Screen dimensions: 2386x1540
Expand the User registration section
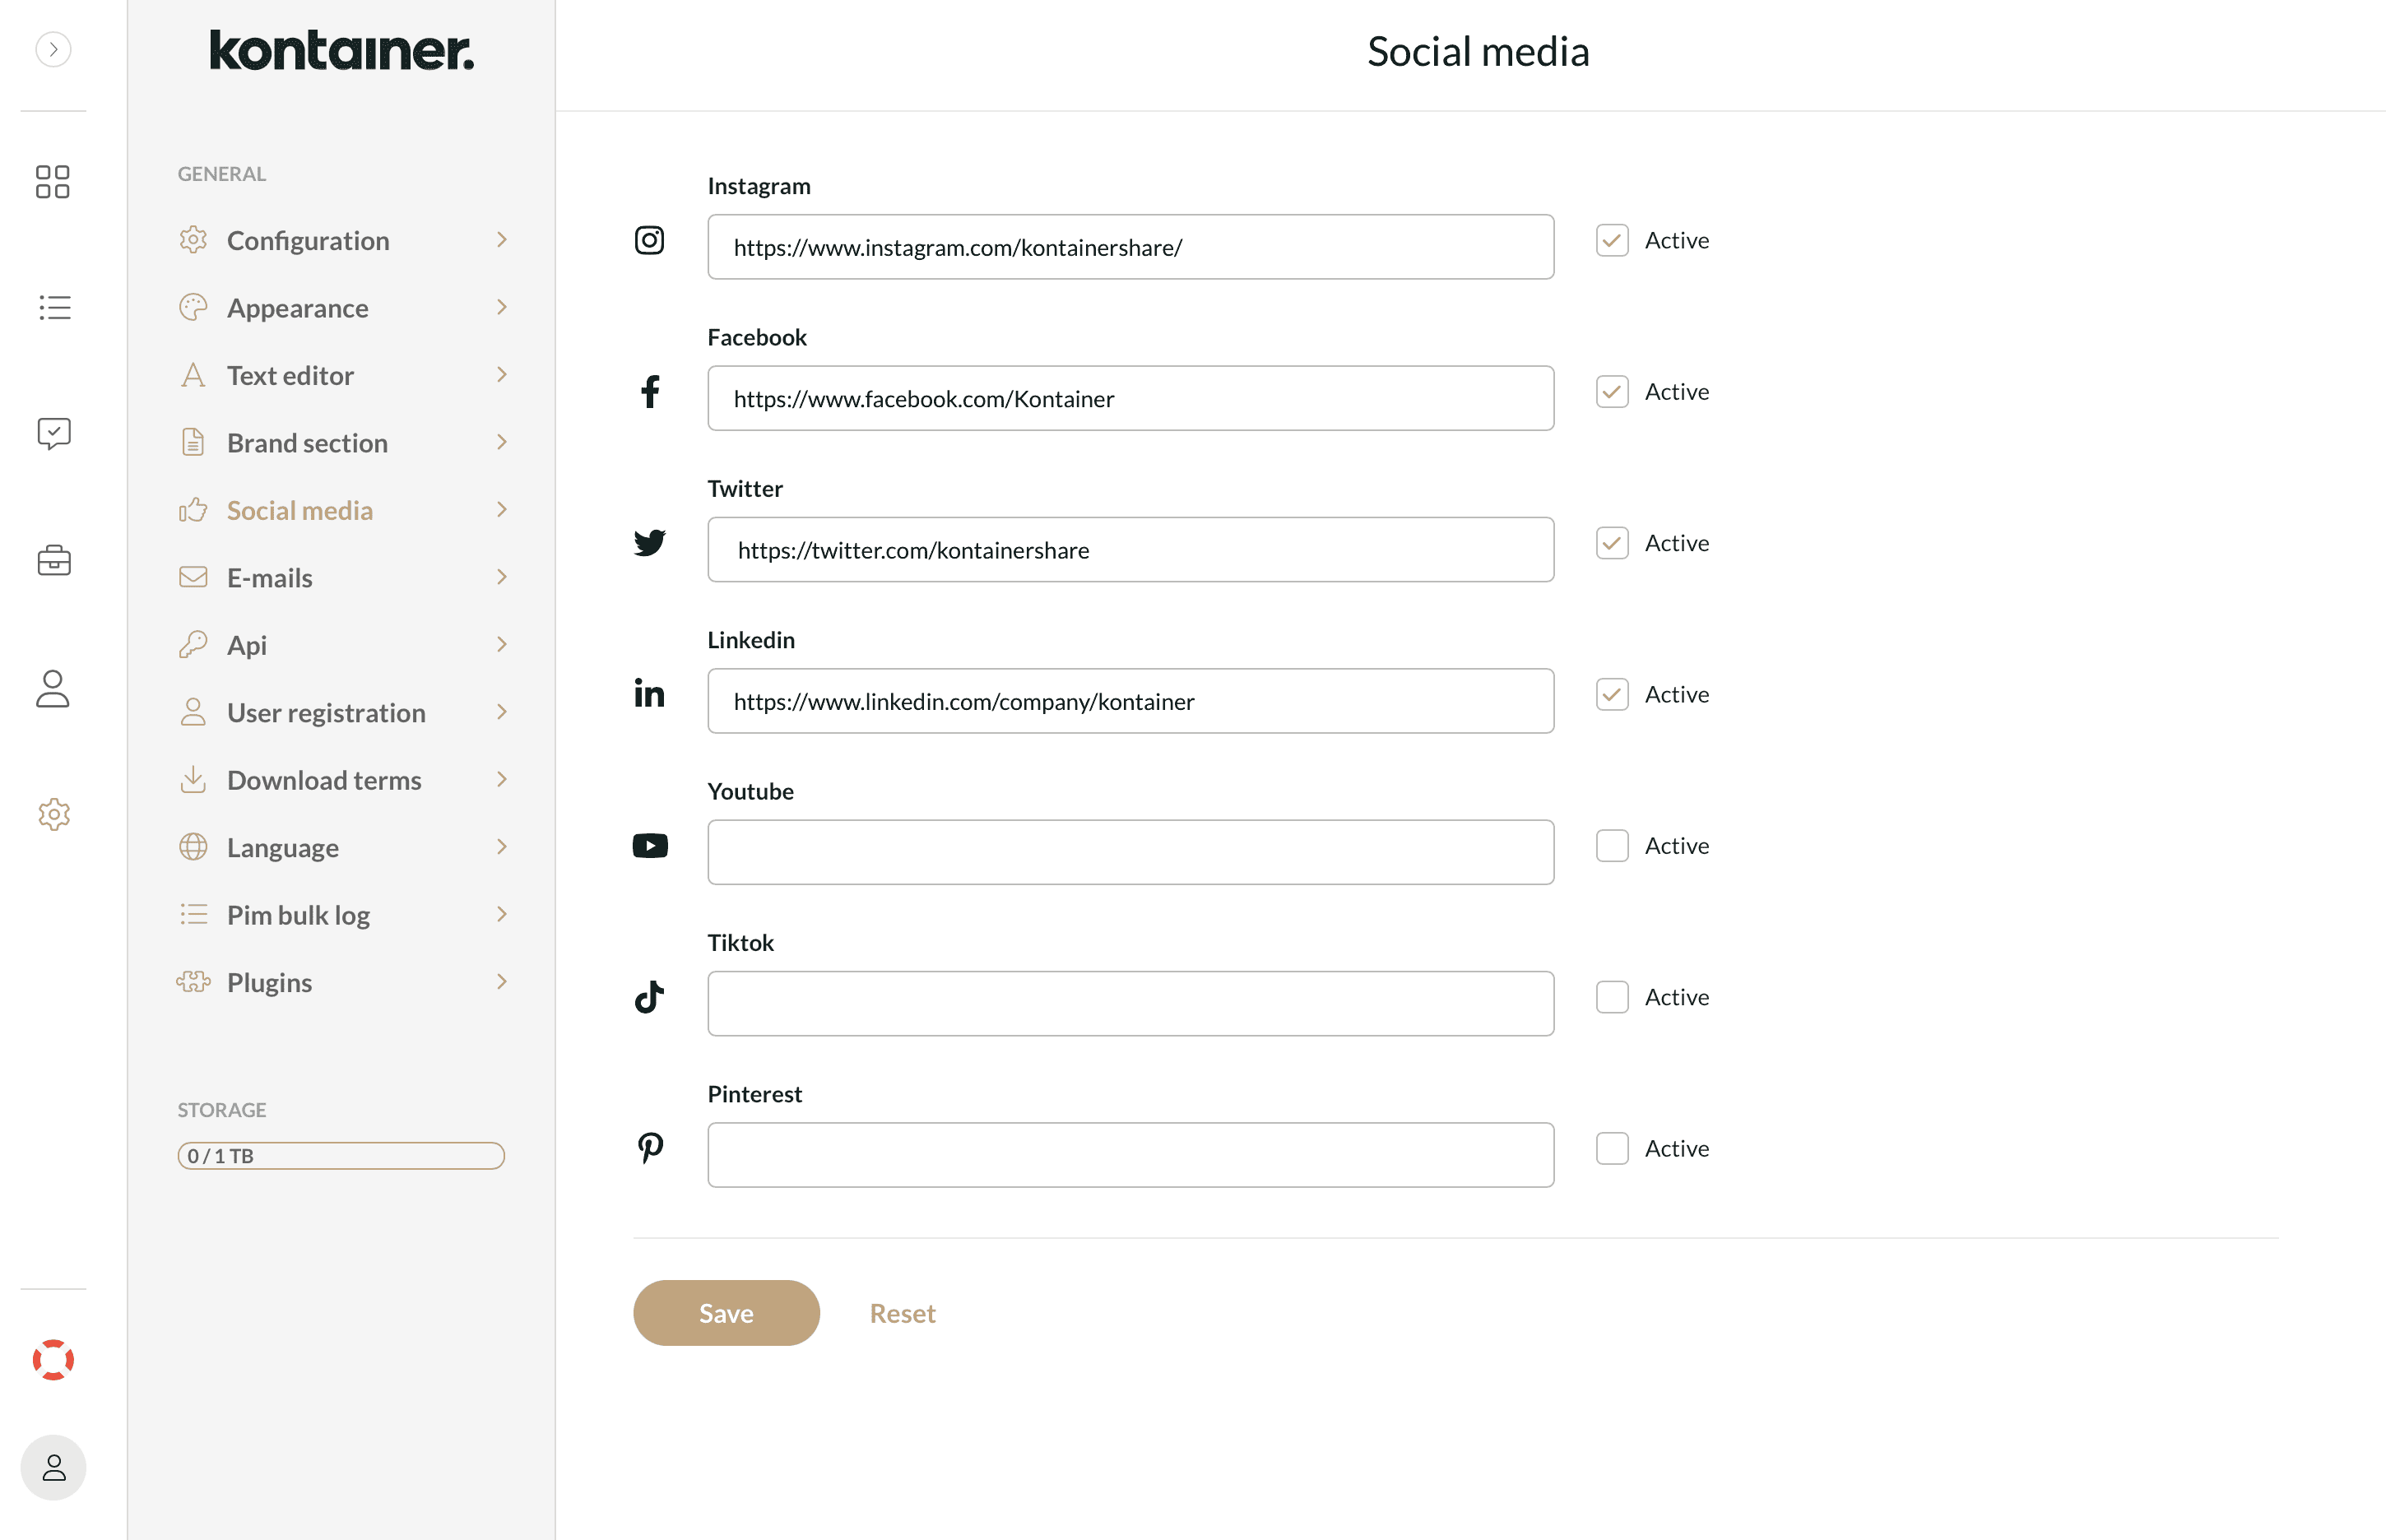342,712
